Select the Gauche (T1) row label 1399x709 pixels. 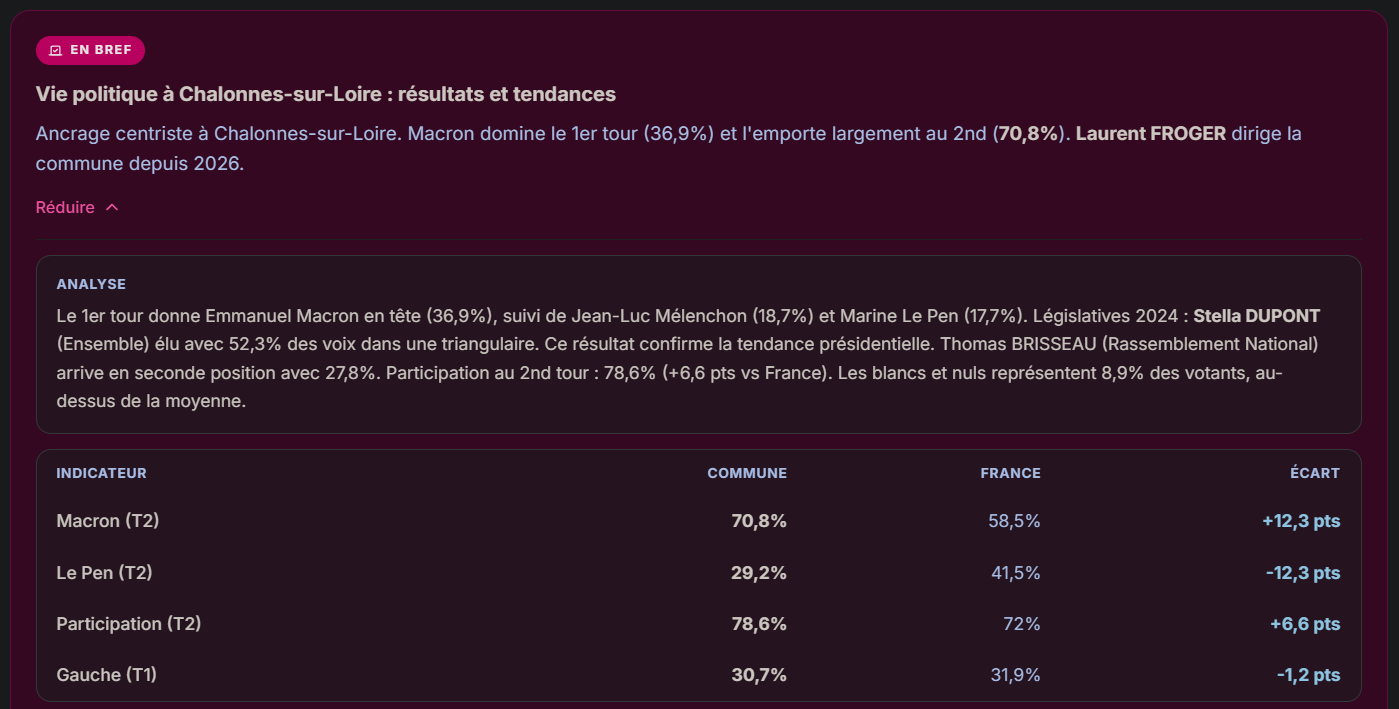(107, 675)
